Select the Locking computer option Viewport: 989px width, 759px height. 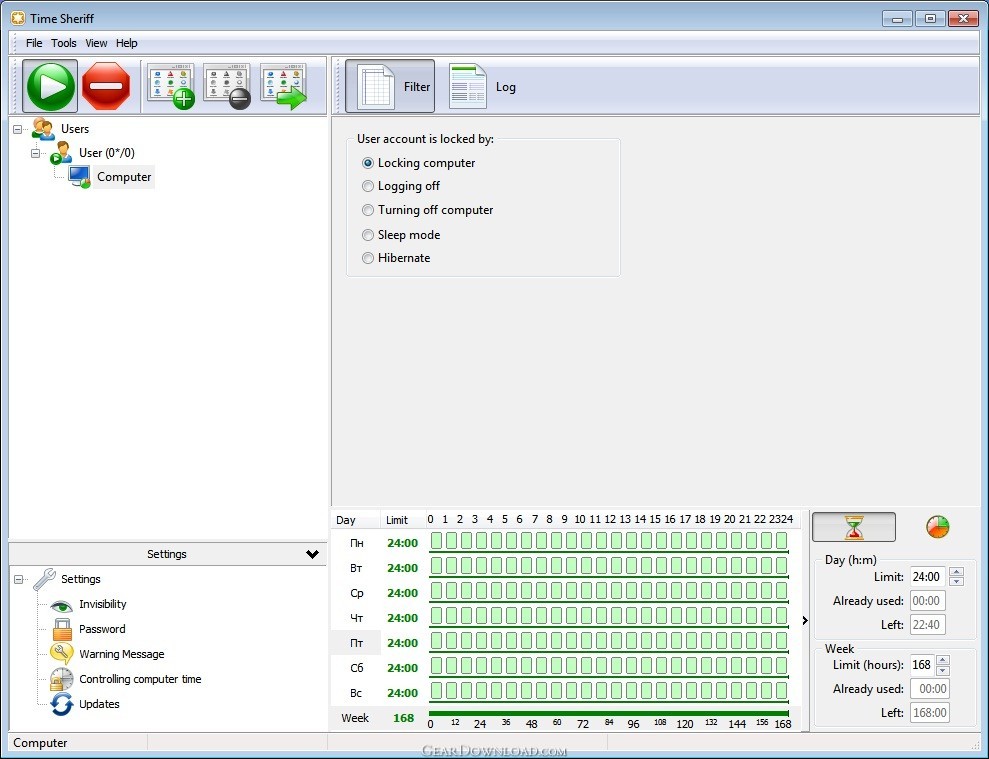419,163
